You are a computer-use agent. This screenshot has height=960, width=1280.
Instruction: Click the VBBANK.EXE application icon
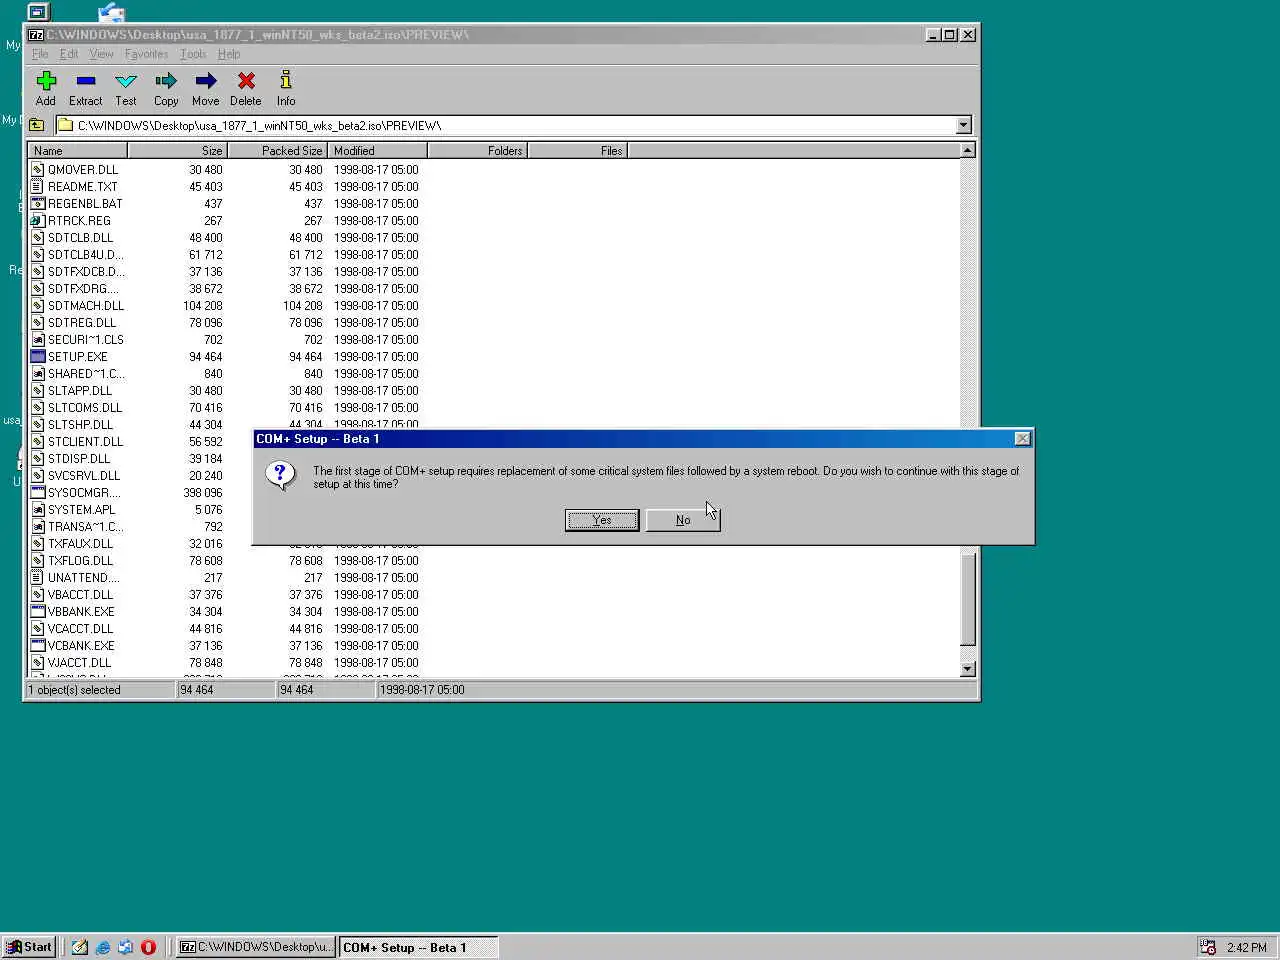point(38,611)
